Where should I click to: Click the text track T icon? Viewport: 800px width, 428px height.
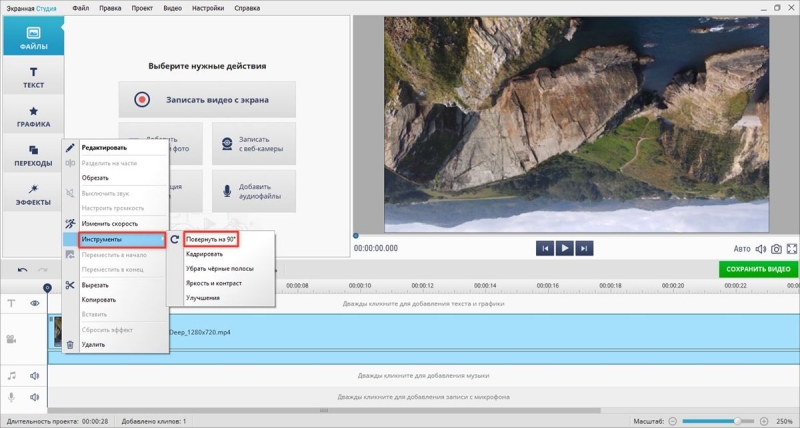click(x=11, y=303)
